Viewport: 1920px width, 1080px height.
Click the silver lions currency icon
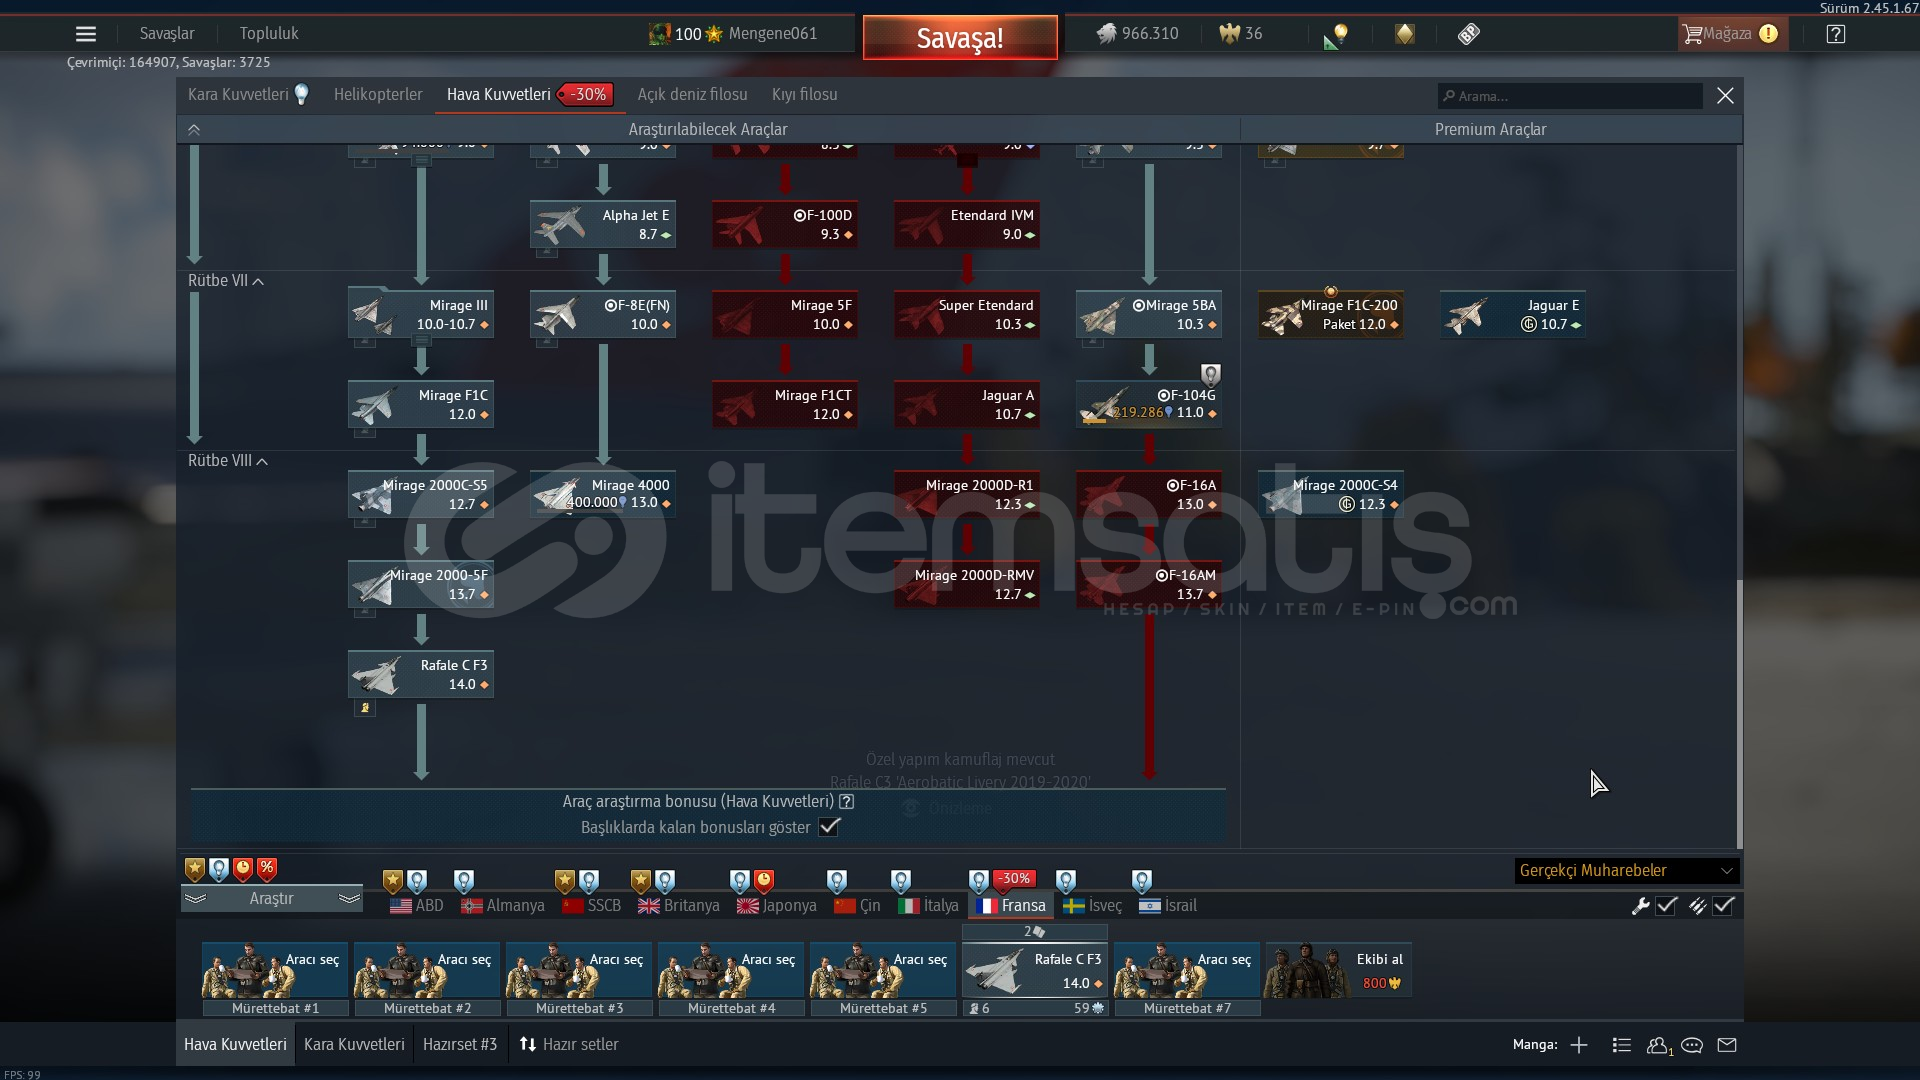(x=1105, y=34)
